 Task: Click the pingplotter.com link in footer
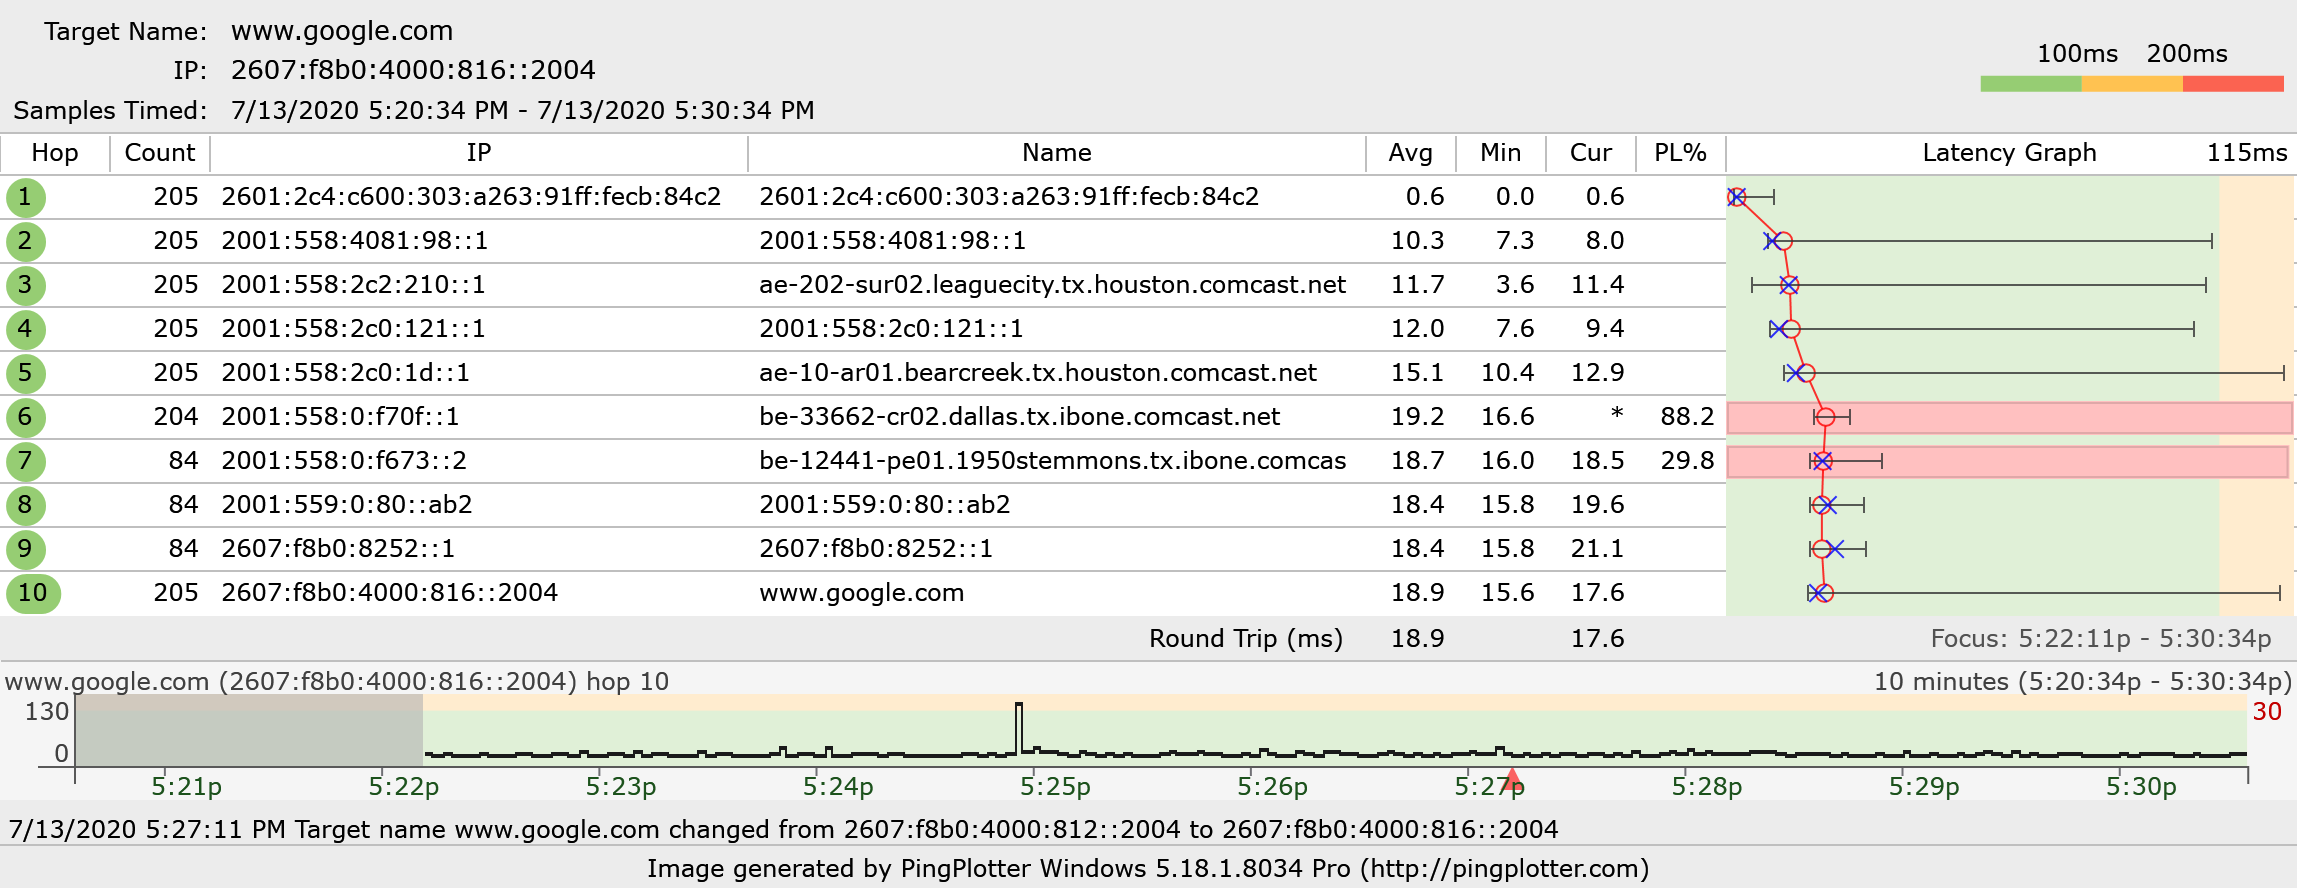point(1505,869)
